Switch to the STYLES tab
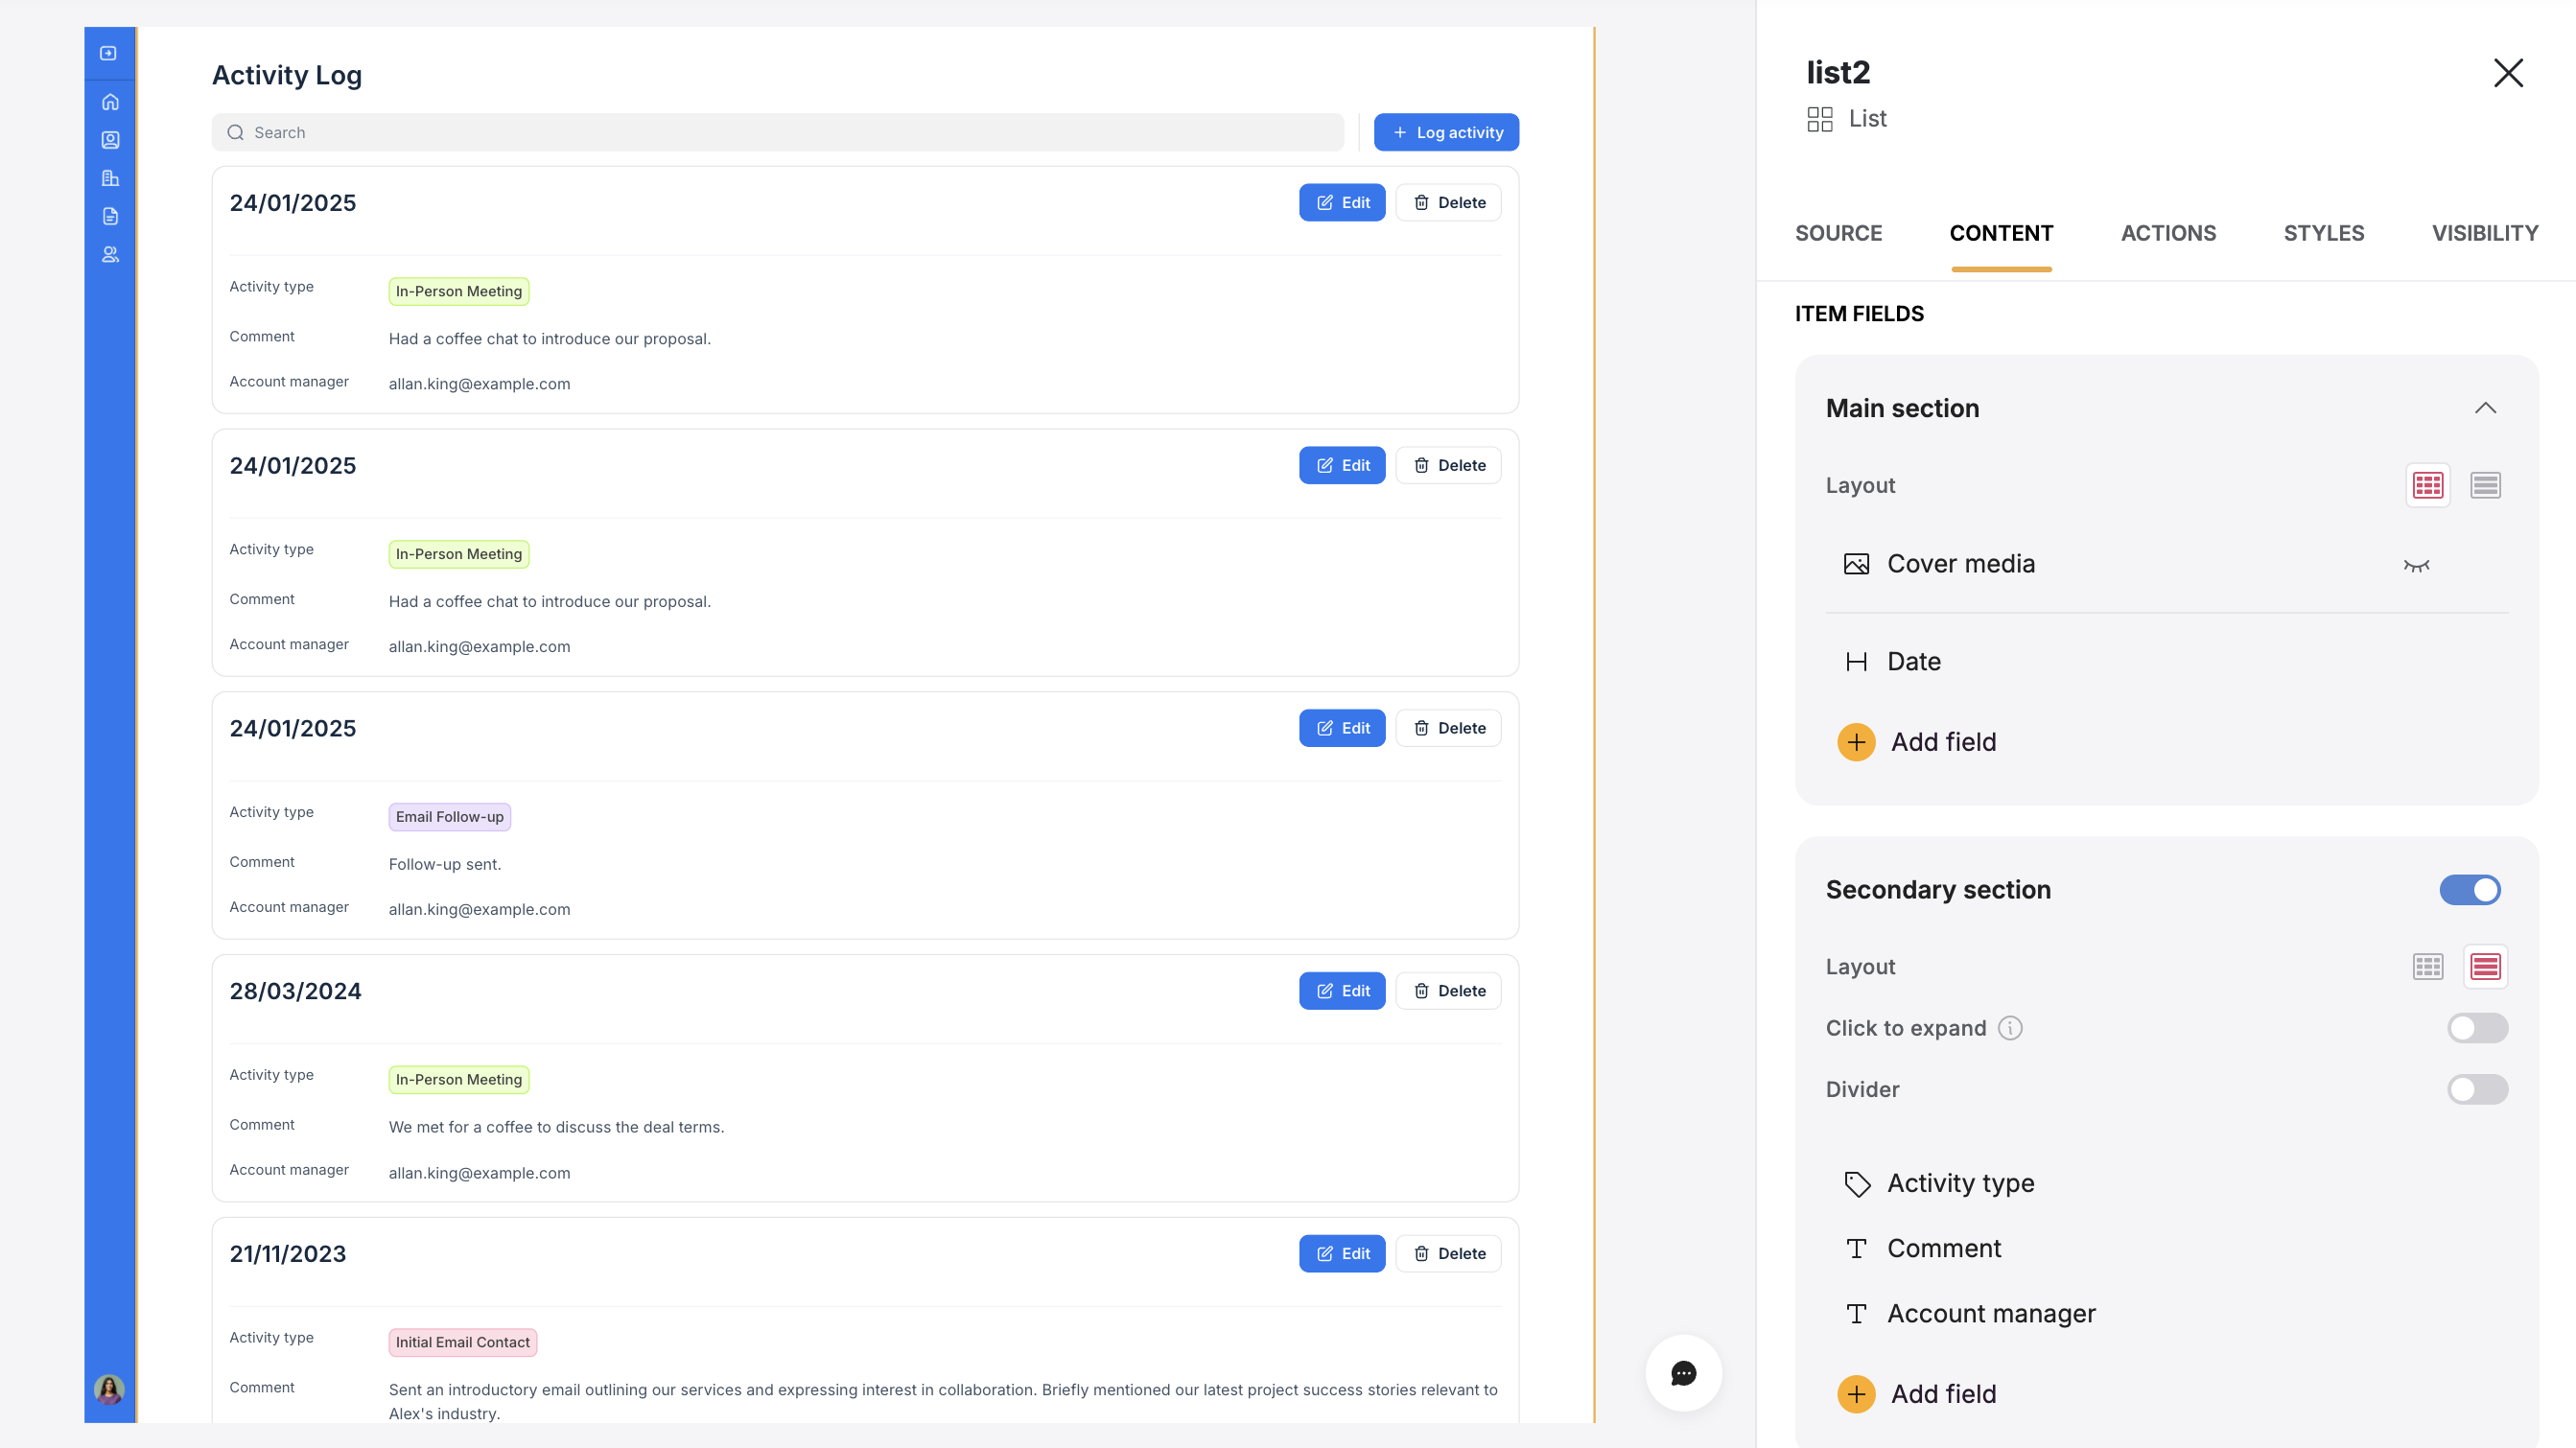2576x1448 pixels. [2323, 233]
